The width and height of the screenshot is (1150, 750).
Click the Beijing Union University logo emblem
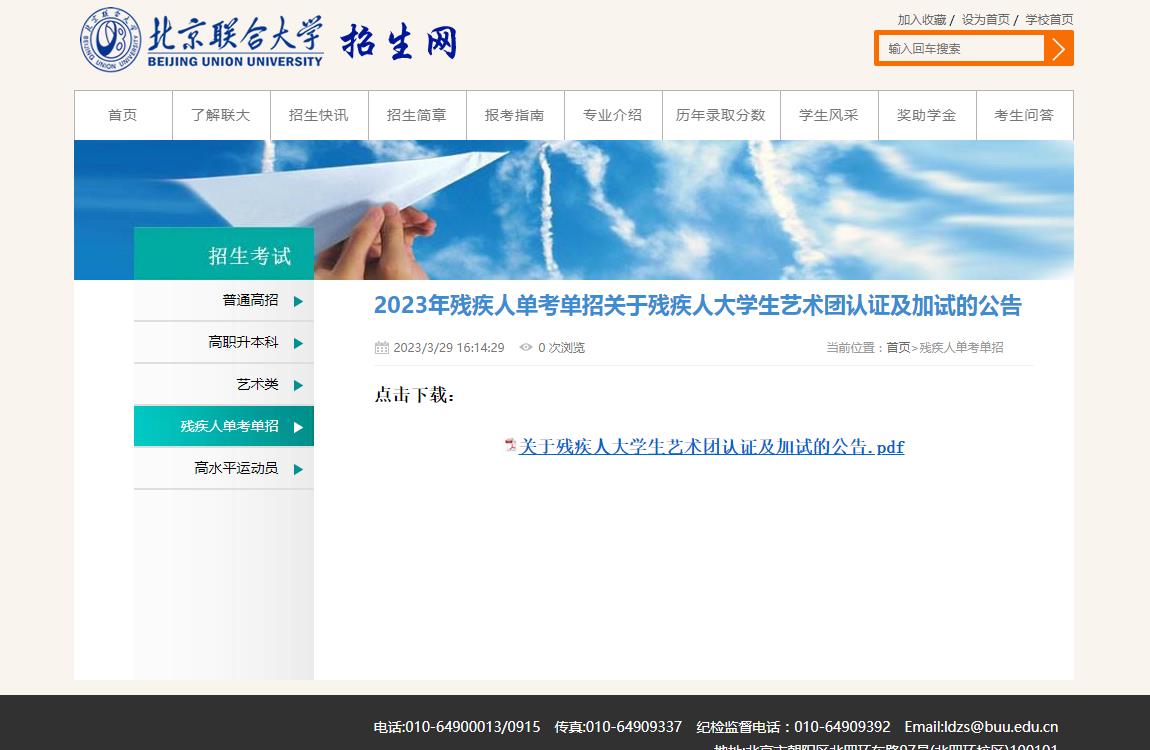coord(110,40)
